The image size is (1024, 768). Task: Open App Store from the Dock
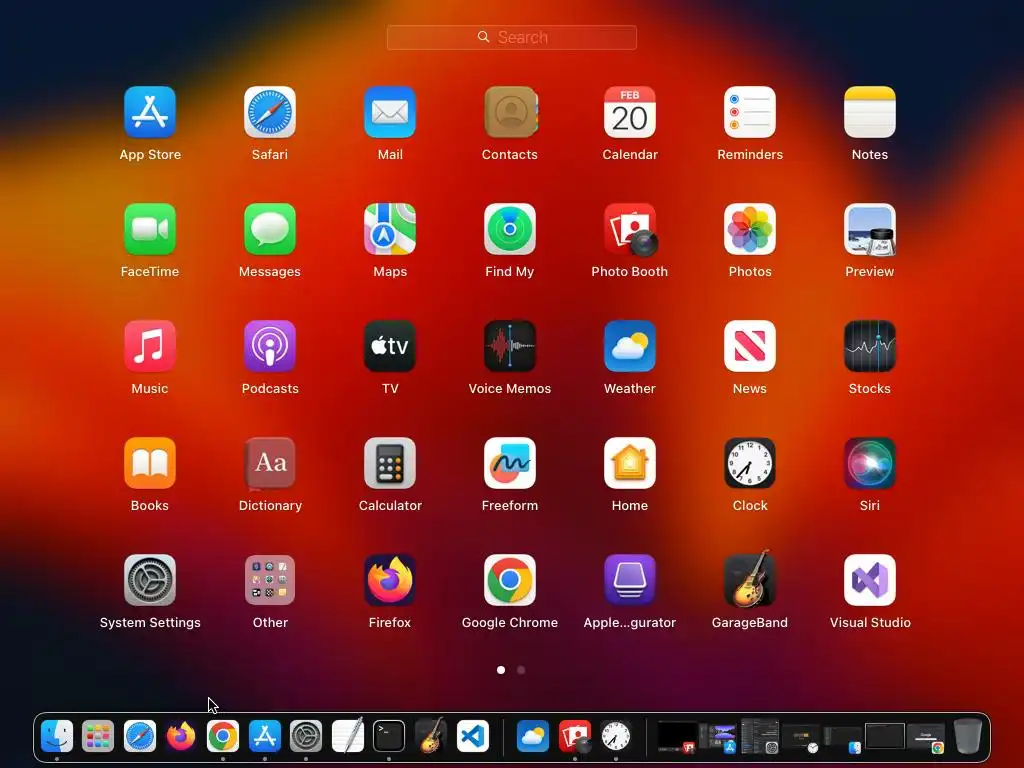click(264, 736)
